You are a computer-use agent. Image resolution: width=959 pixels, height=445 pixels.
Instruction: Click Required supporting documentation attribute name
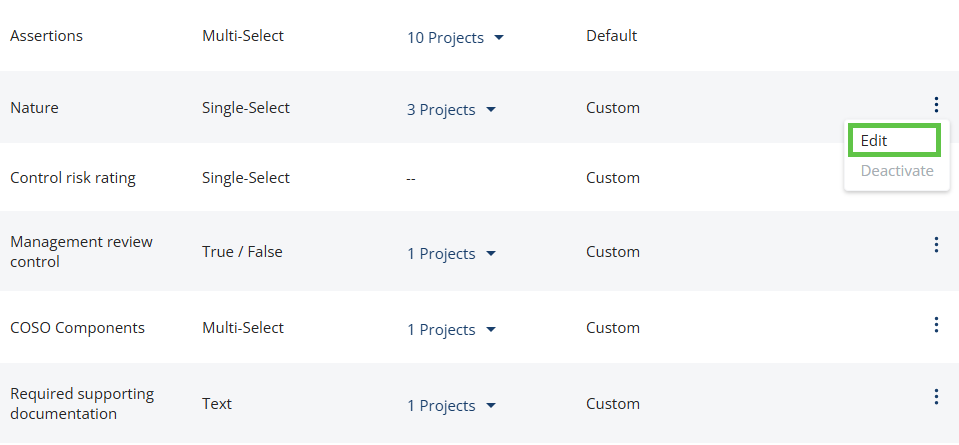(82, 404)
